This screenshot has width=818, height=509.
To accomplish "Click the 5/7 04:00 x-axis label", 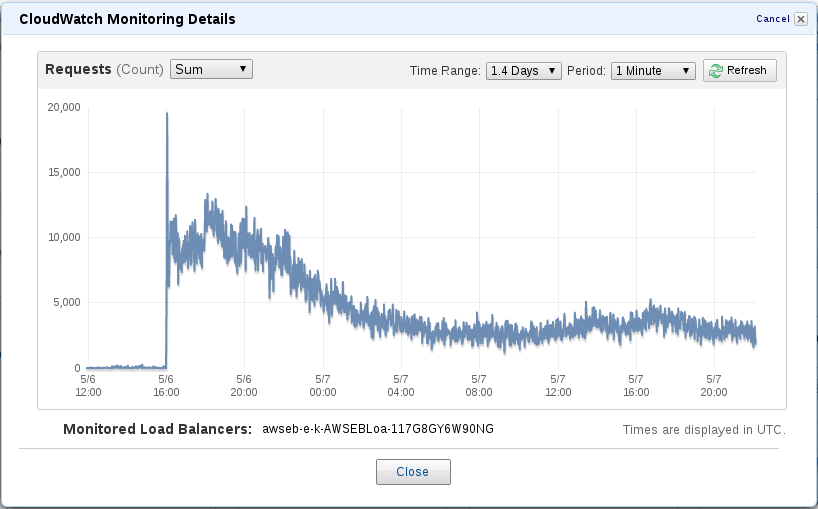I will 401,385.
